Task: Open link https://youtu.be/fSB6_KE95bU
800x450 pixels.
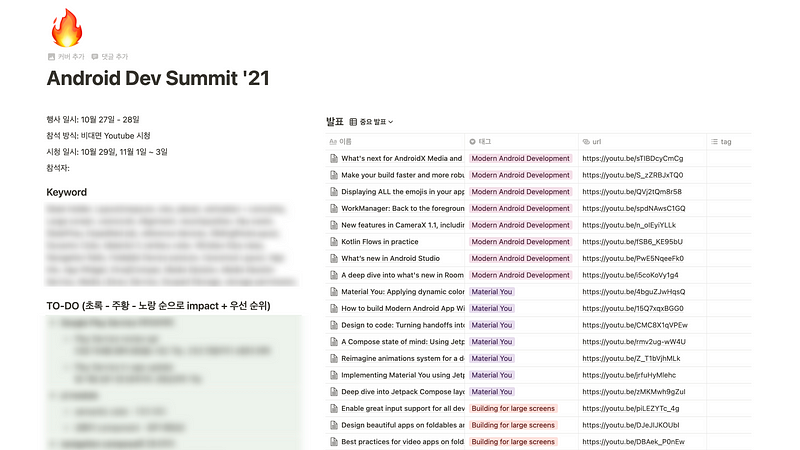Action: pyautogui.click(x=632, y=242)
